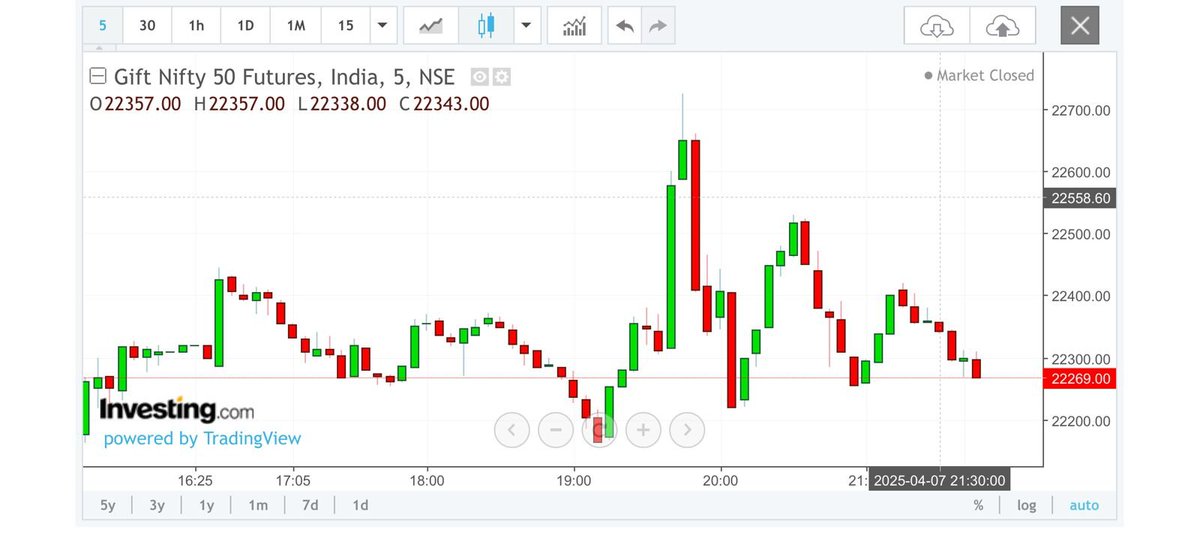Screen dimensions: 1200x554
Task: Open powered by TradingView link
Action: [x=202, y=438]
